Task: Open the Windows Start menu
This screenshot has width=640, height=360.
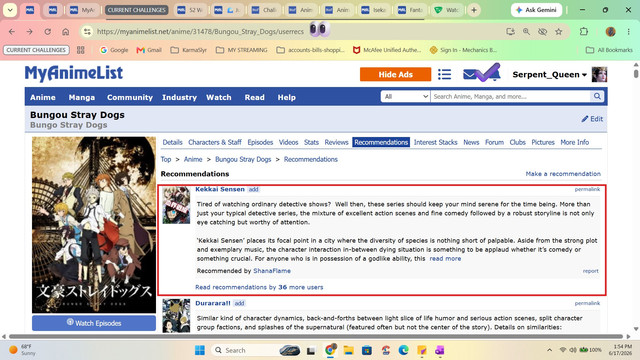Action: [x=200, y=350]
